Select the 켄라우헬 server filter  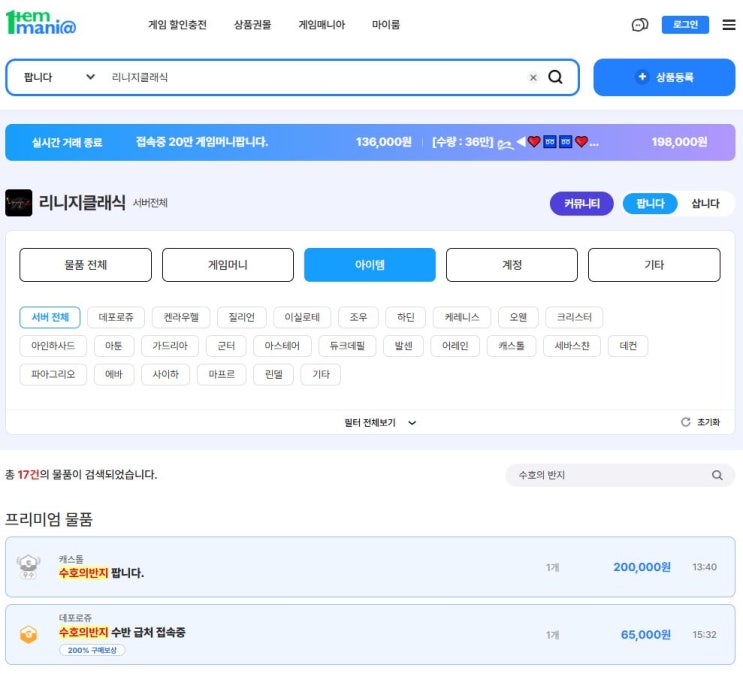coord(181,317)
